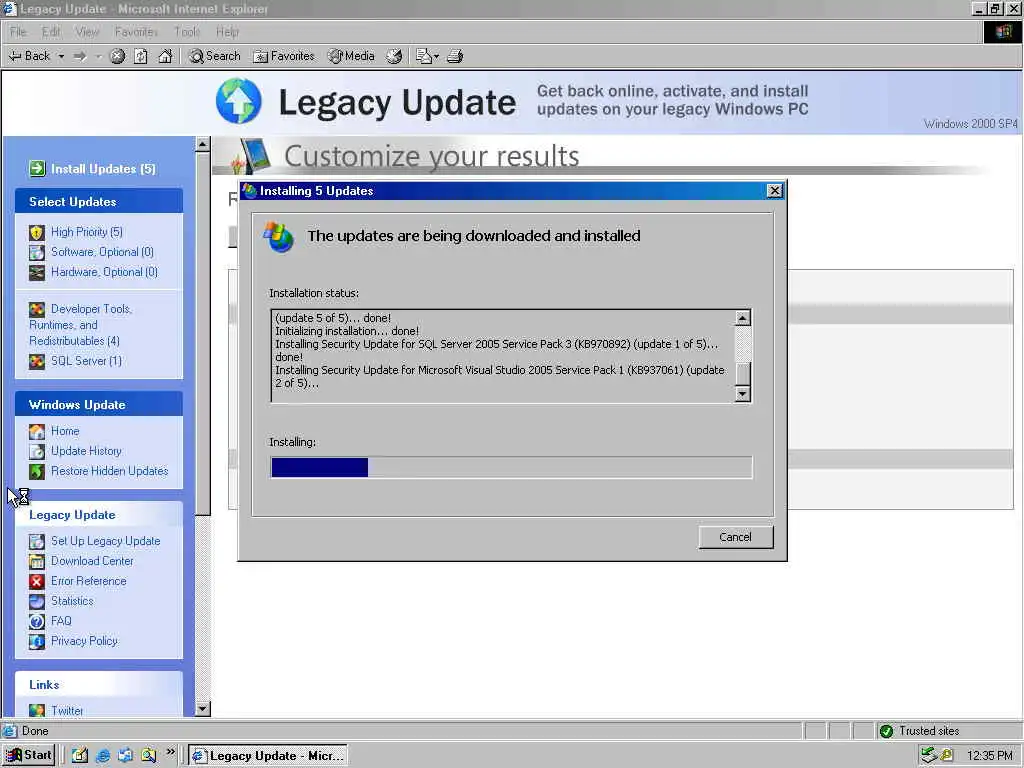Click the Install Updates (5) arrow icon

37,168
